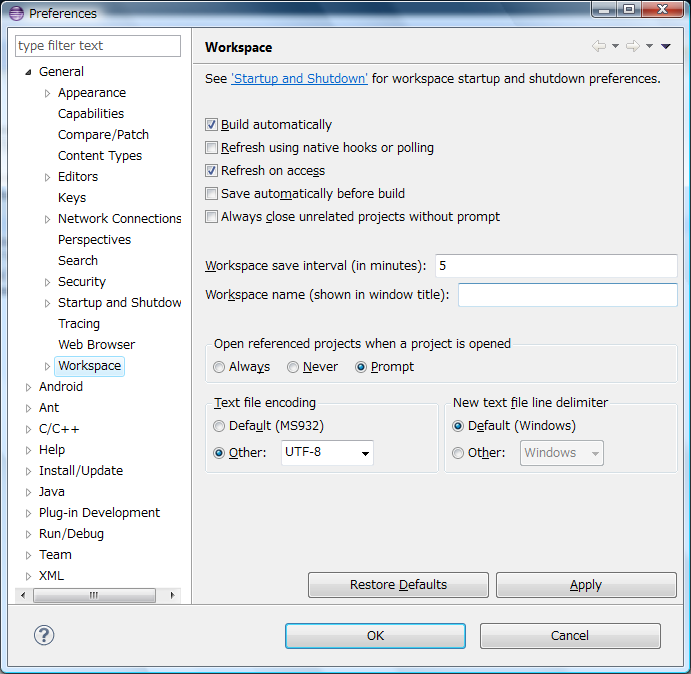Click the Cancel button
The width and height of the screenshot is (691, 674).
click(x=570, y=636)
